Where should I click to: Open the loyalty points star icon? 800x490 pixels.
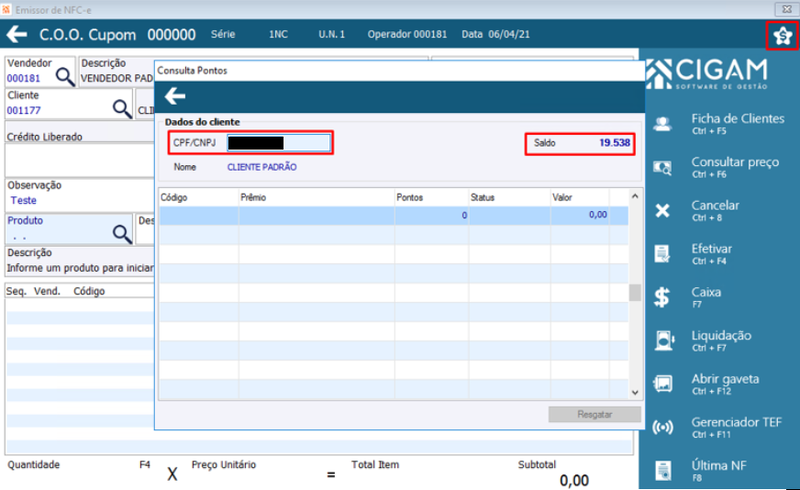pyautogui.click(x=782, y=35)
